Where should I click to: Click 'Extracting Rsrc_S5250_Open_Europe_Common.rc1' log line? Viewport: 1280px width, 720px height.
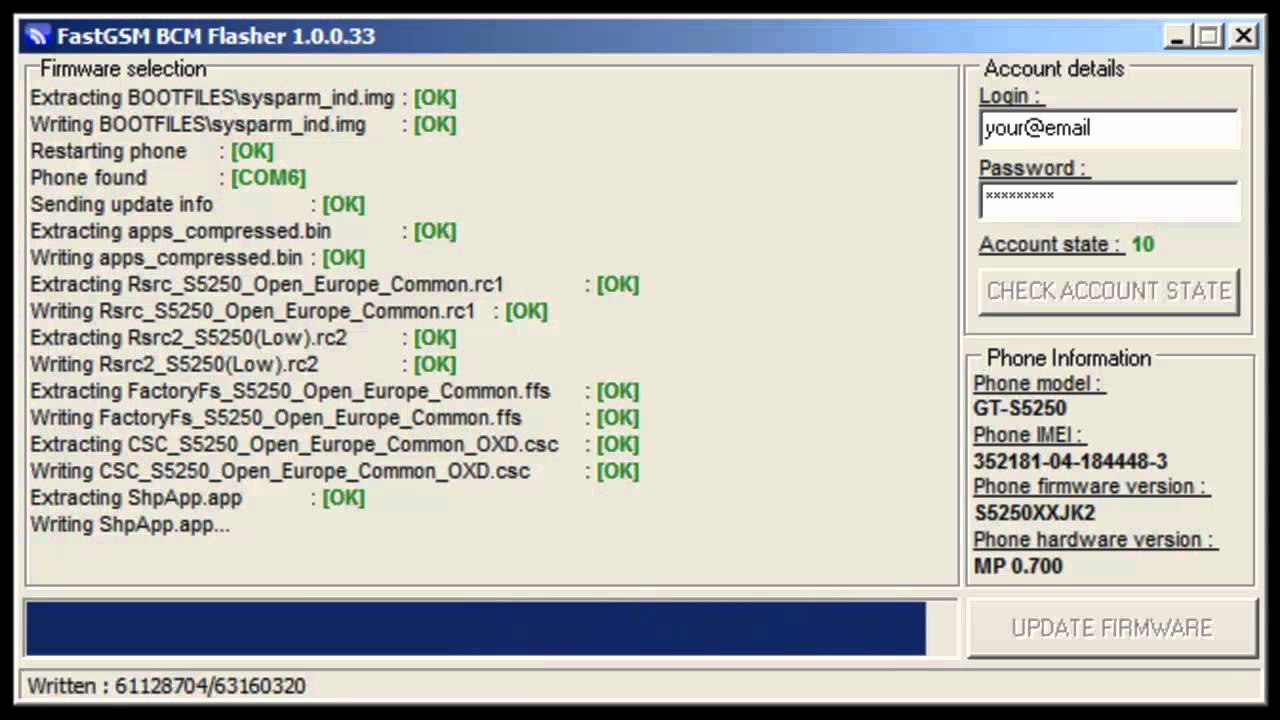(x=335, y=284)
